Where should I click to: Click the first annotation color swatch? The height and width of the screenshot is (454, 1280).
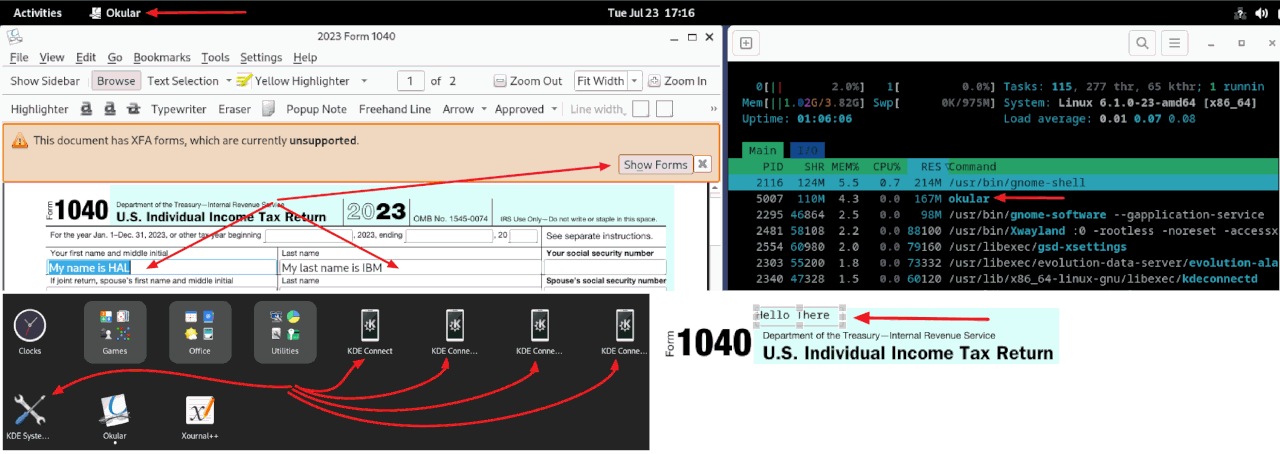[x=641, y=109]
